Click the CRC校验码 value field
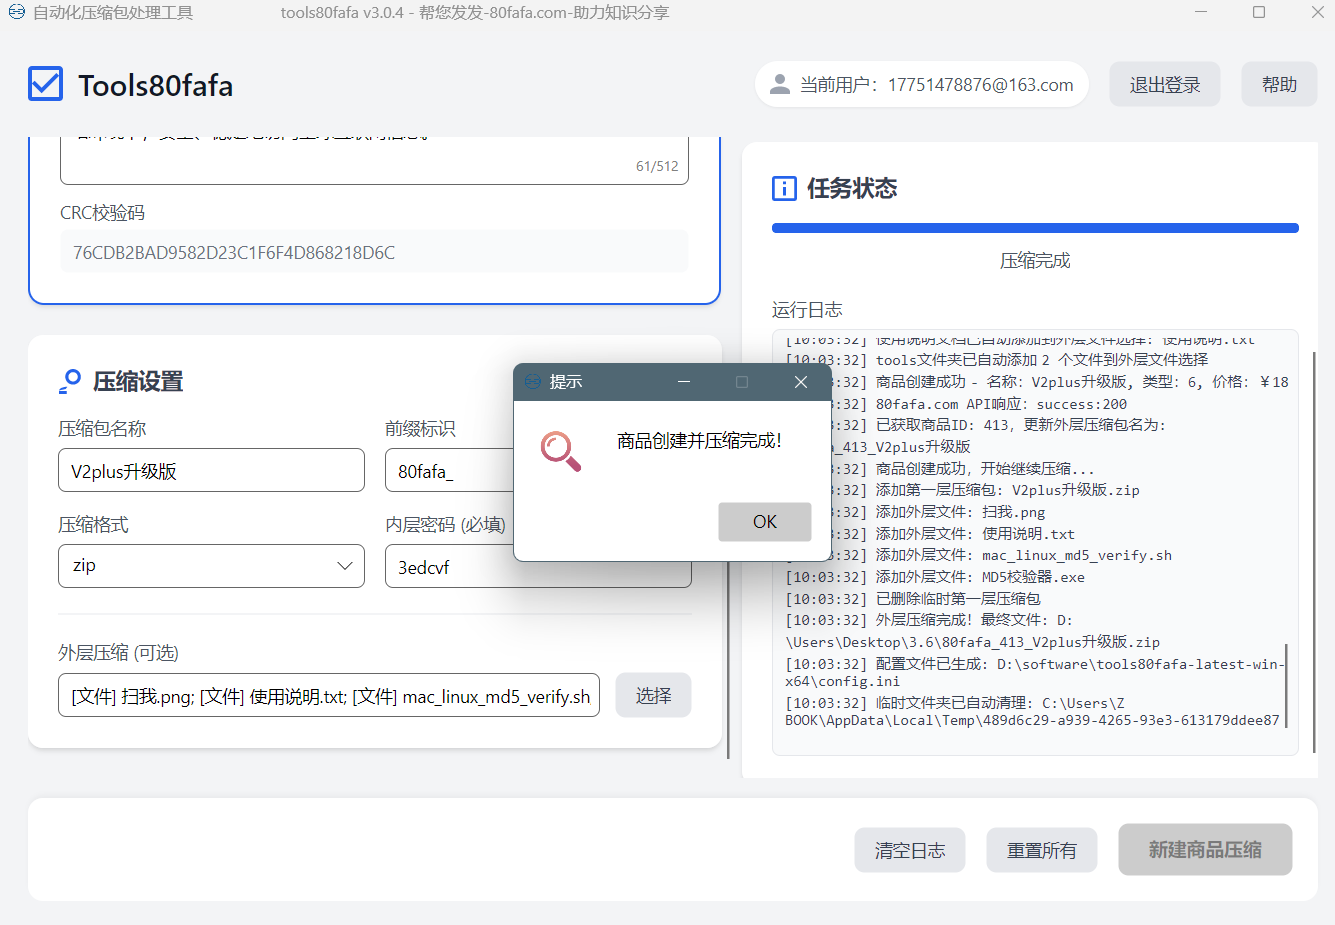Image resolution: width=1335 pixels, height=925 pixels. pyautogui.click(x=373, y=252)
